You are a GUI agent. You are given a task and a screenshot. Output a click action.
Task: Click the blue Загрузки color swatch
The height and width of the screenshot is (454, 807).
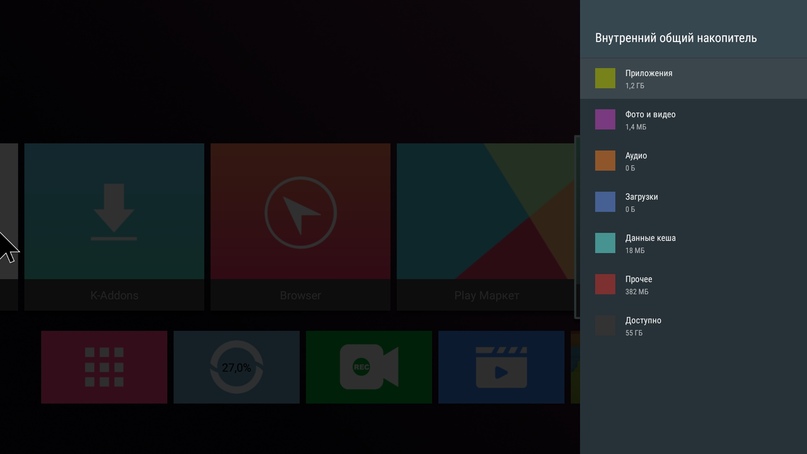pos(605,202)
